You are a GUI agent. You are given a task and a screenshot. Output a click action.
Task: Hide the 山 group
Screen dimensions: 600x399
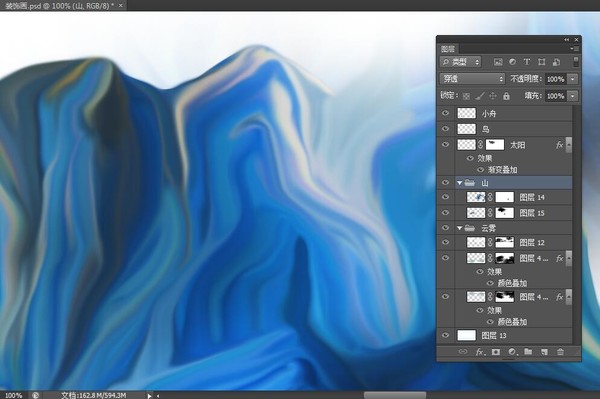pyautogui.click(x=445, y=182)
